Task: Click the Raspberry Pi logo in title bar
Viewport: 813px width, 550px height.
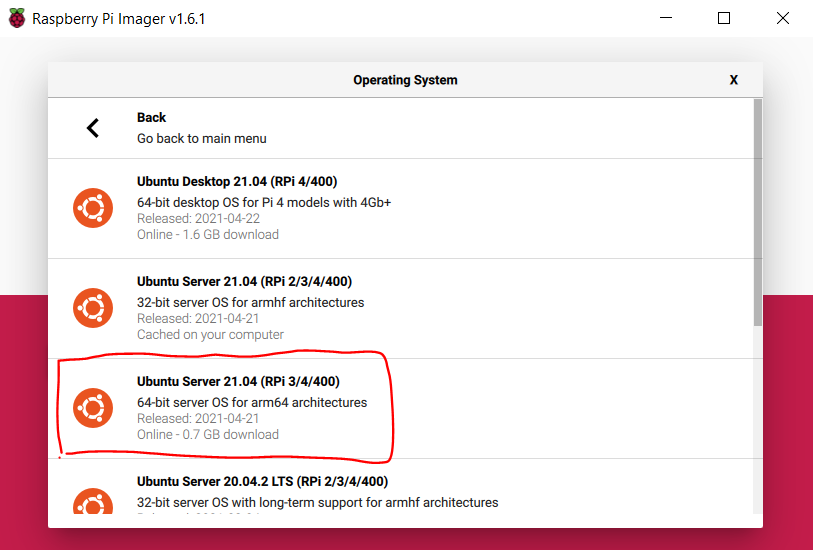Action: [17, 18]
